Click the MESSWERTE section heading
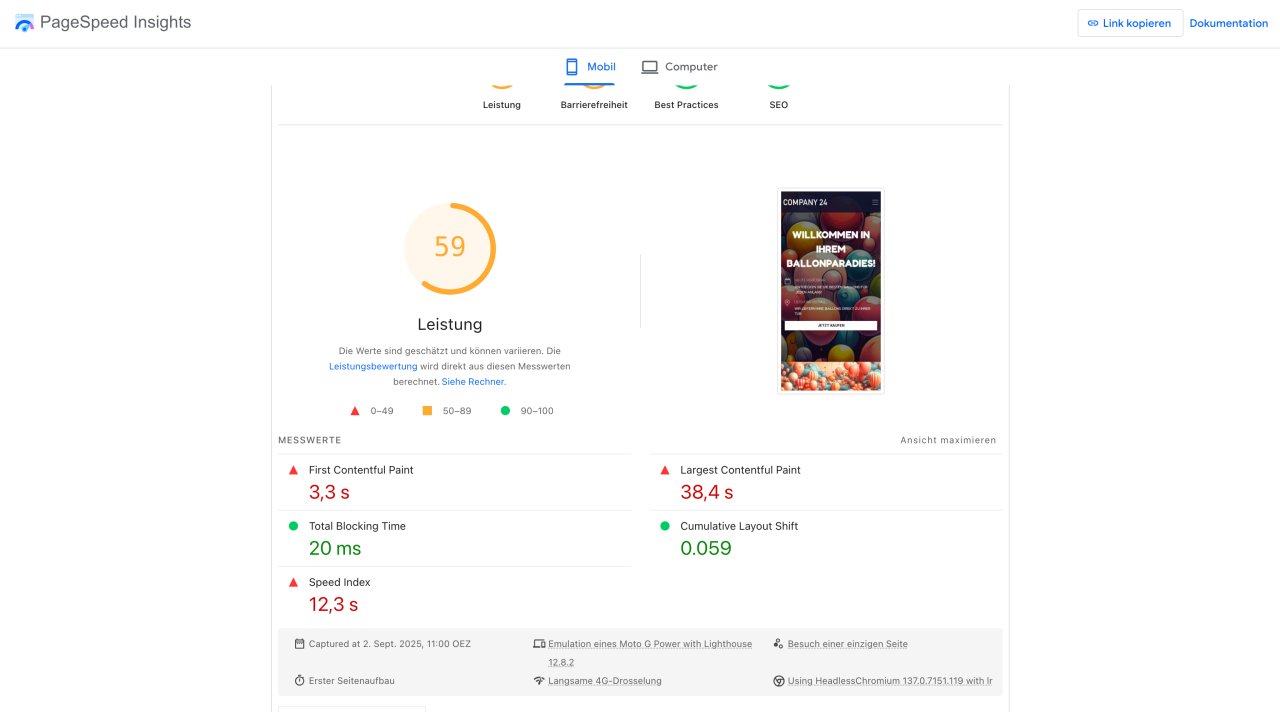Viewport: 1280px width, 712px height. point(310,440)
